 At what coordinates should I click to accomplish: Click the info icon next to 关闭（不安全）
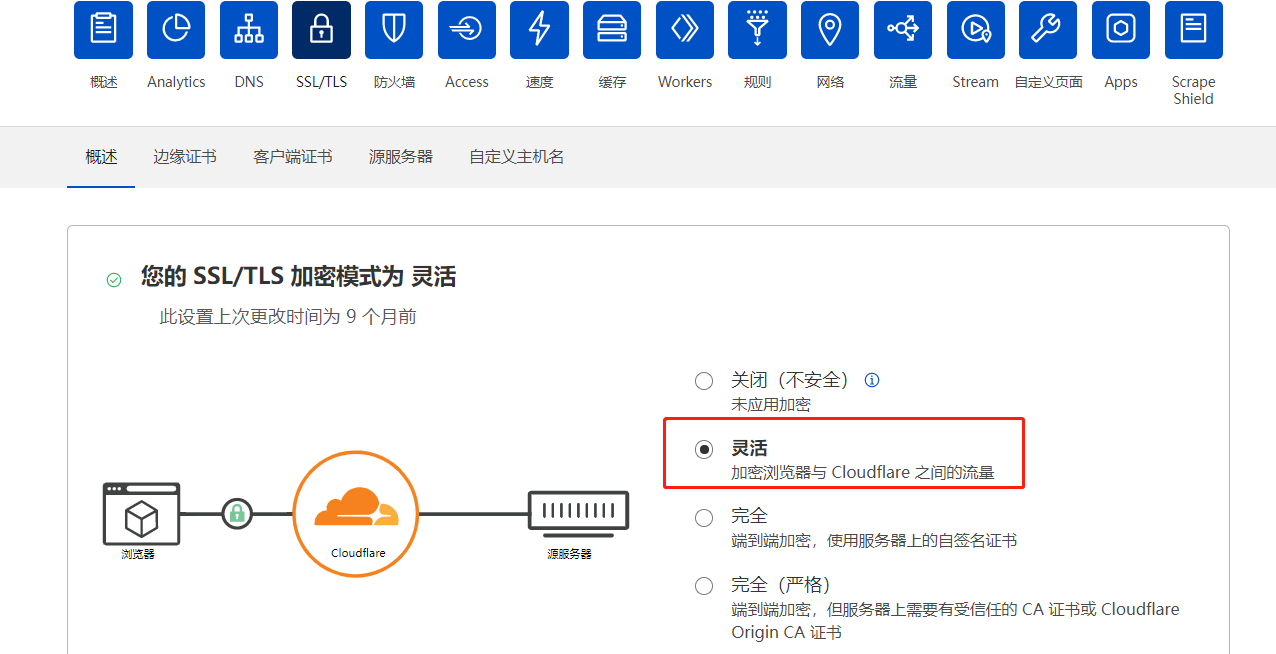point(872,380)
